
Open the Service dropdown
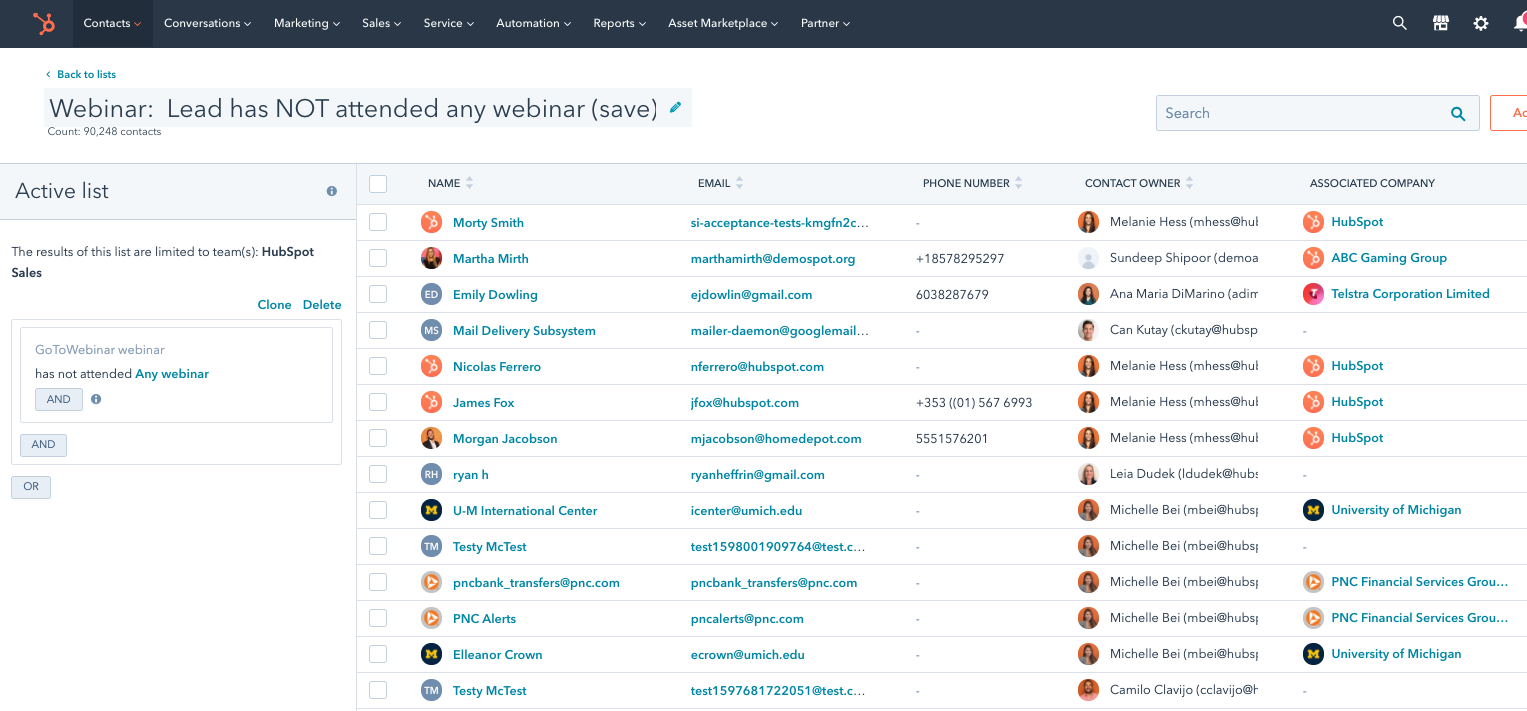(x=449, y=23)
